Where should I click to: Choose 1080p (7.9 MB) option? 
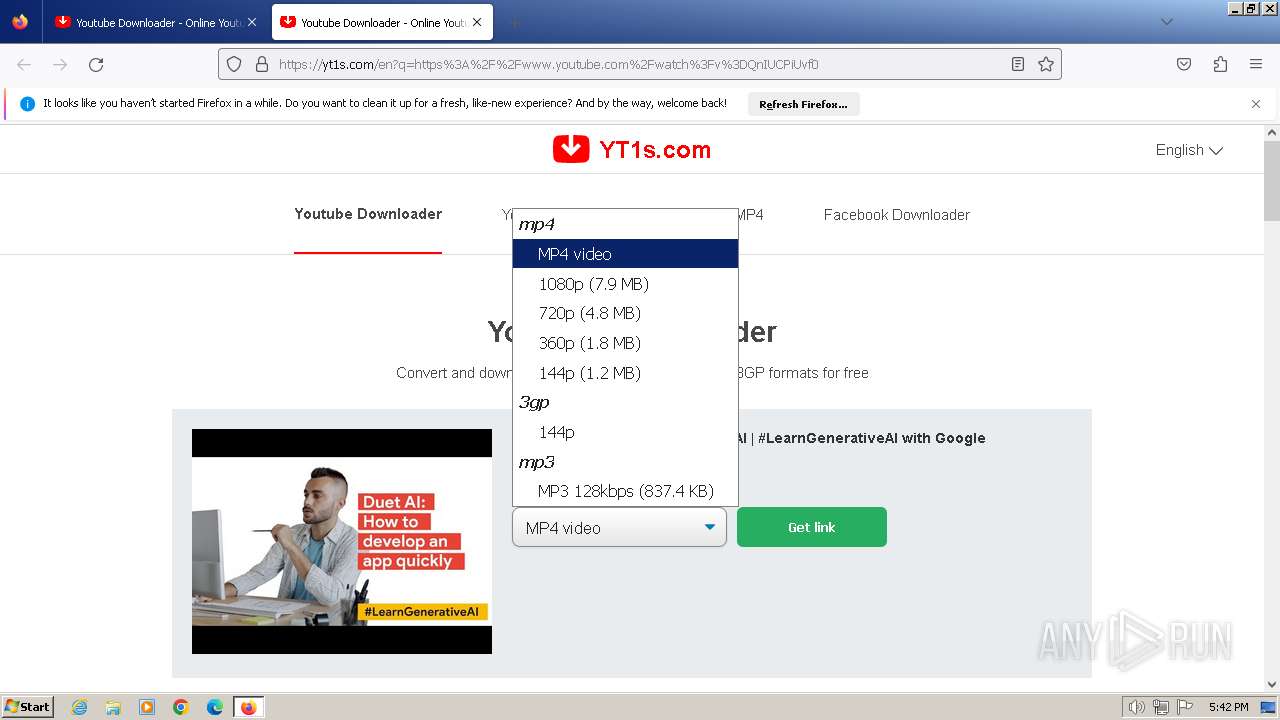tap(625, 284)
